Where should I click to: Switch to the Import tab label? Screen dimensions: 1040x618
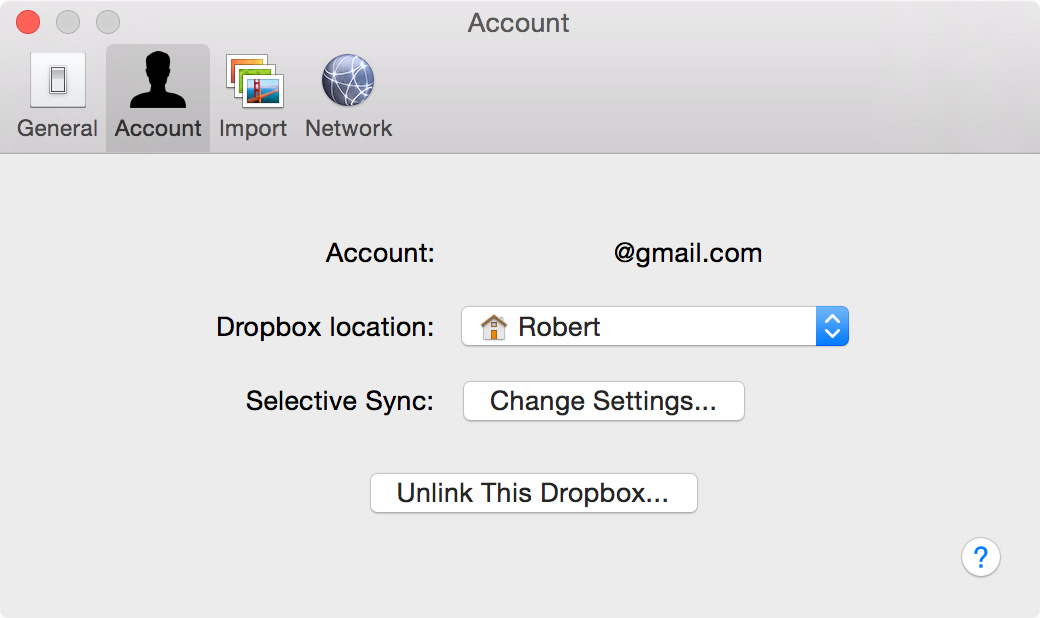pos(253,129)
